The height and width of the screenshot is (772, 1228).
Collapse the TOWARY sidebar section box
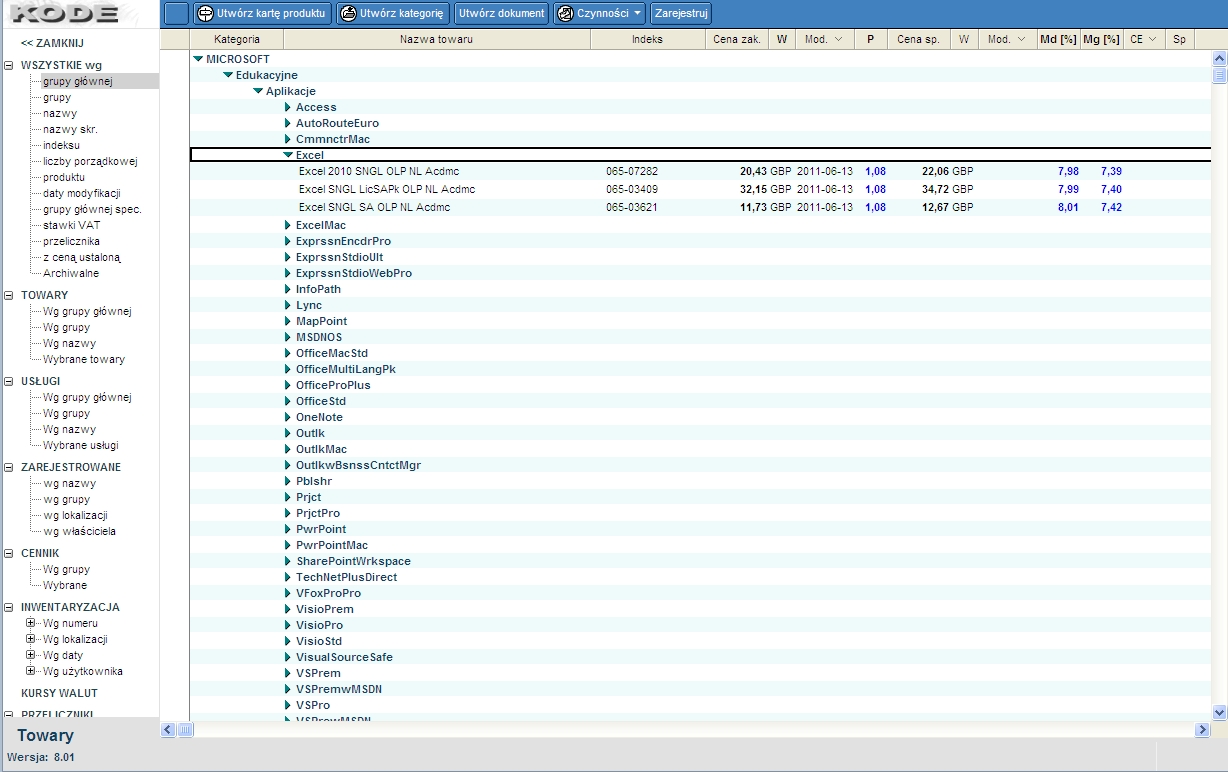tap(9, 295)
